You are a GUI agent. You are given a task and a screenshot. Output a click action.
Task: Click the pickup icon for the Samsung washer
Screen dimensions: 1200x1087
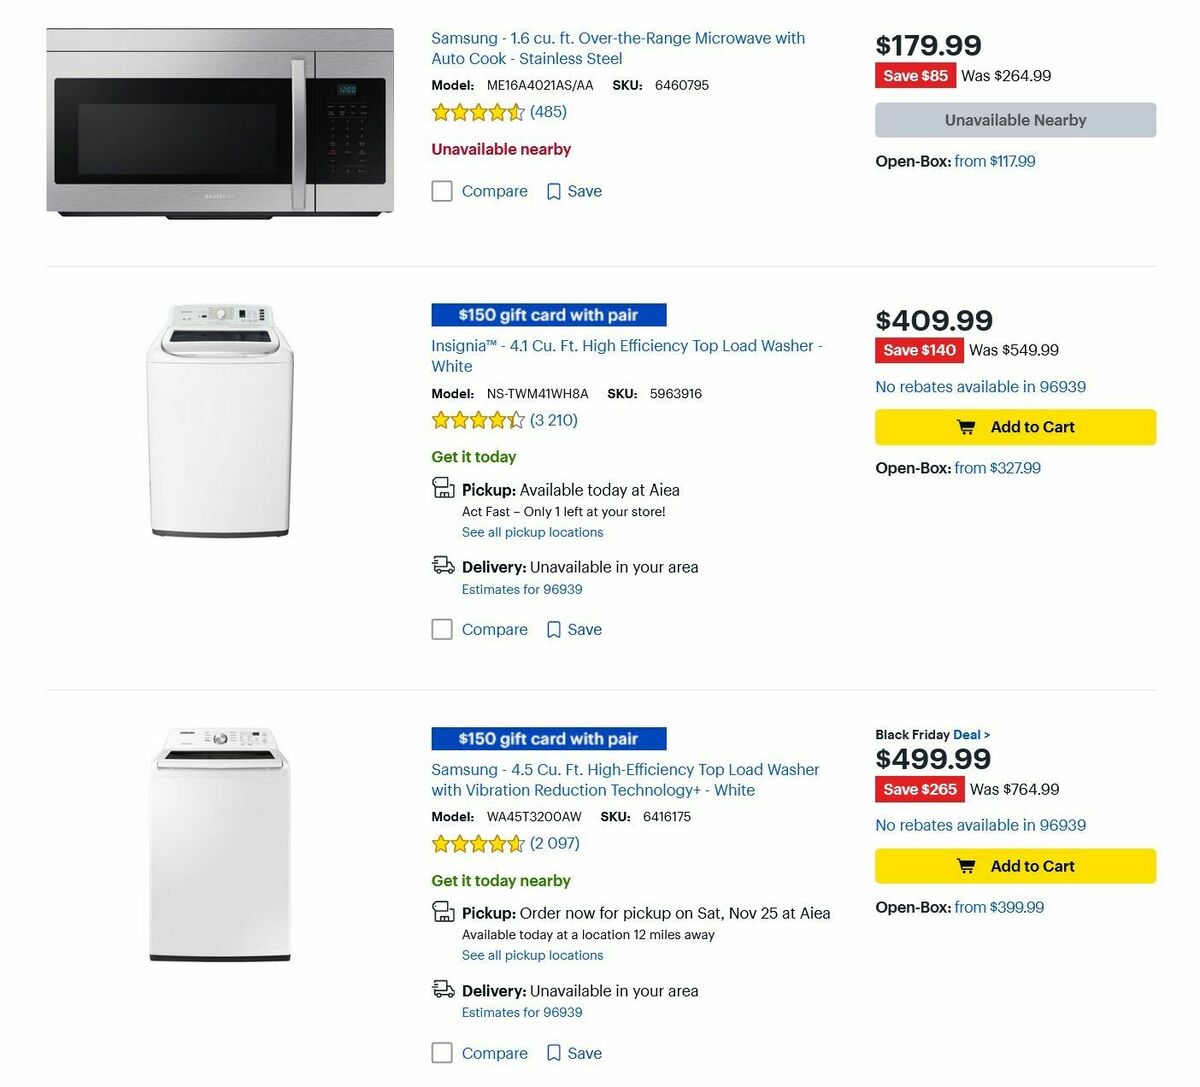(x=443, y=911)
